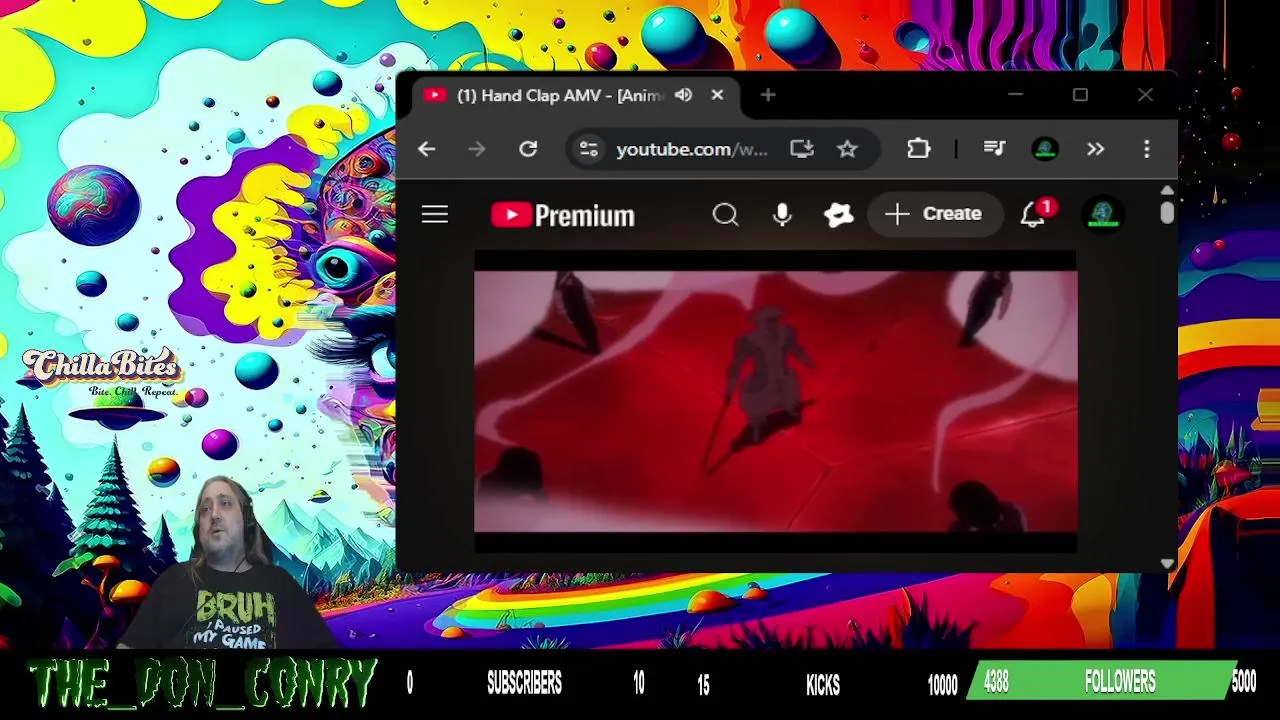Open the YouTube account avatar menu
The width and height of the screenshot is (1280, 720).
[x=1103, y=214]
